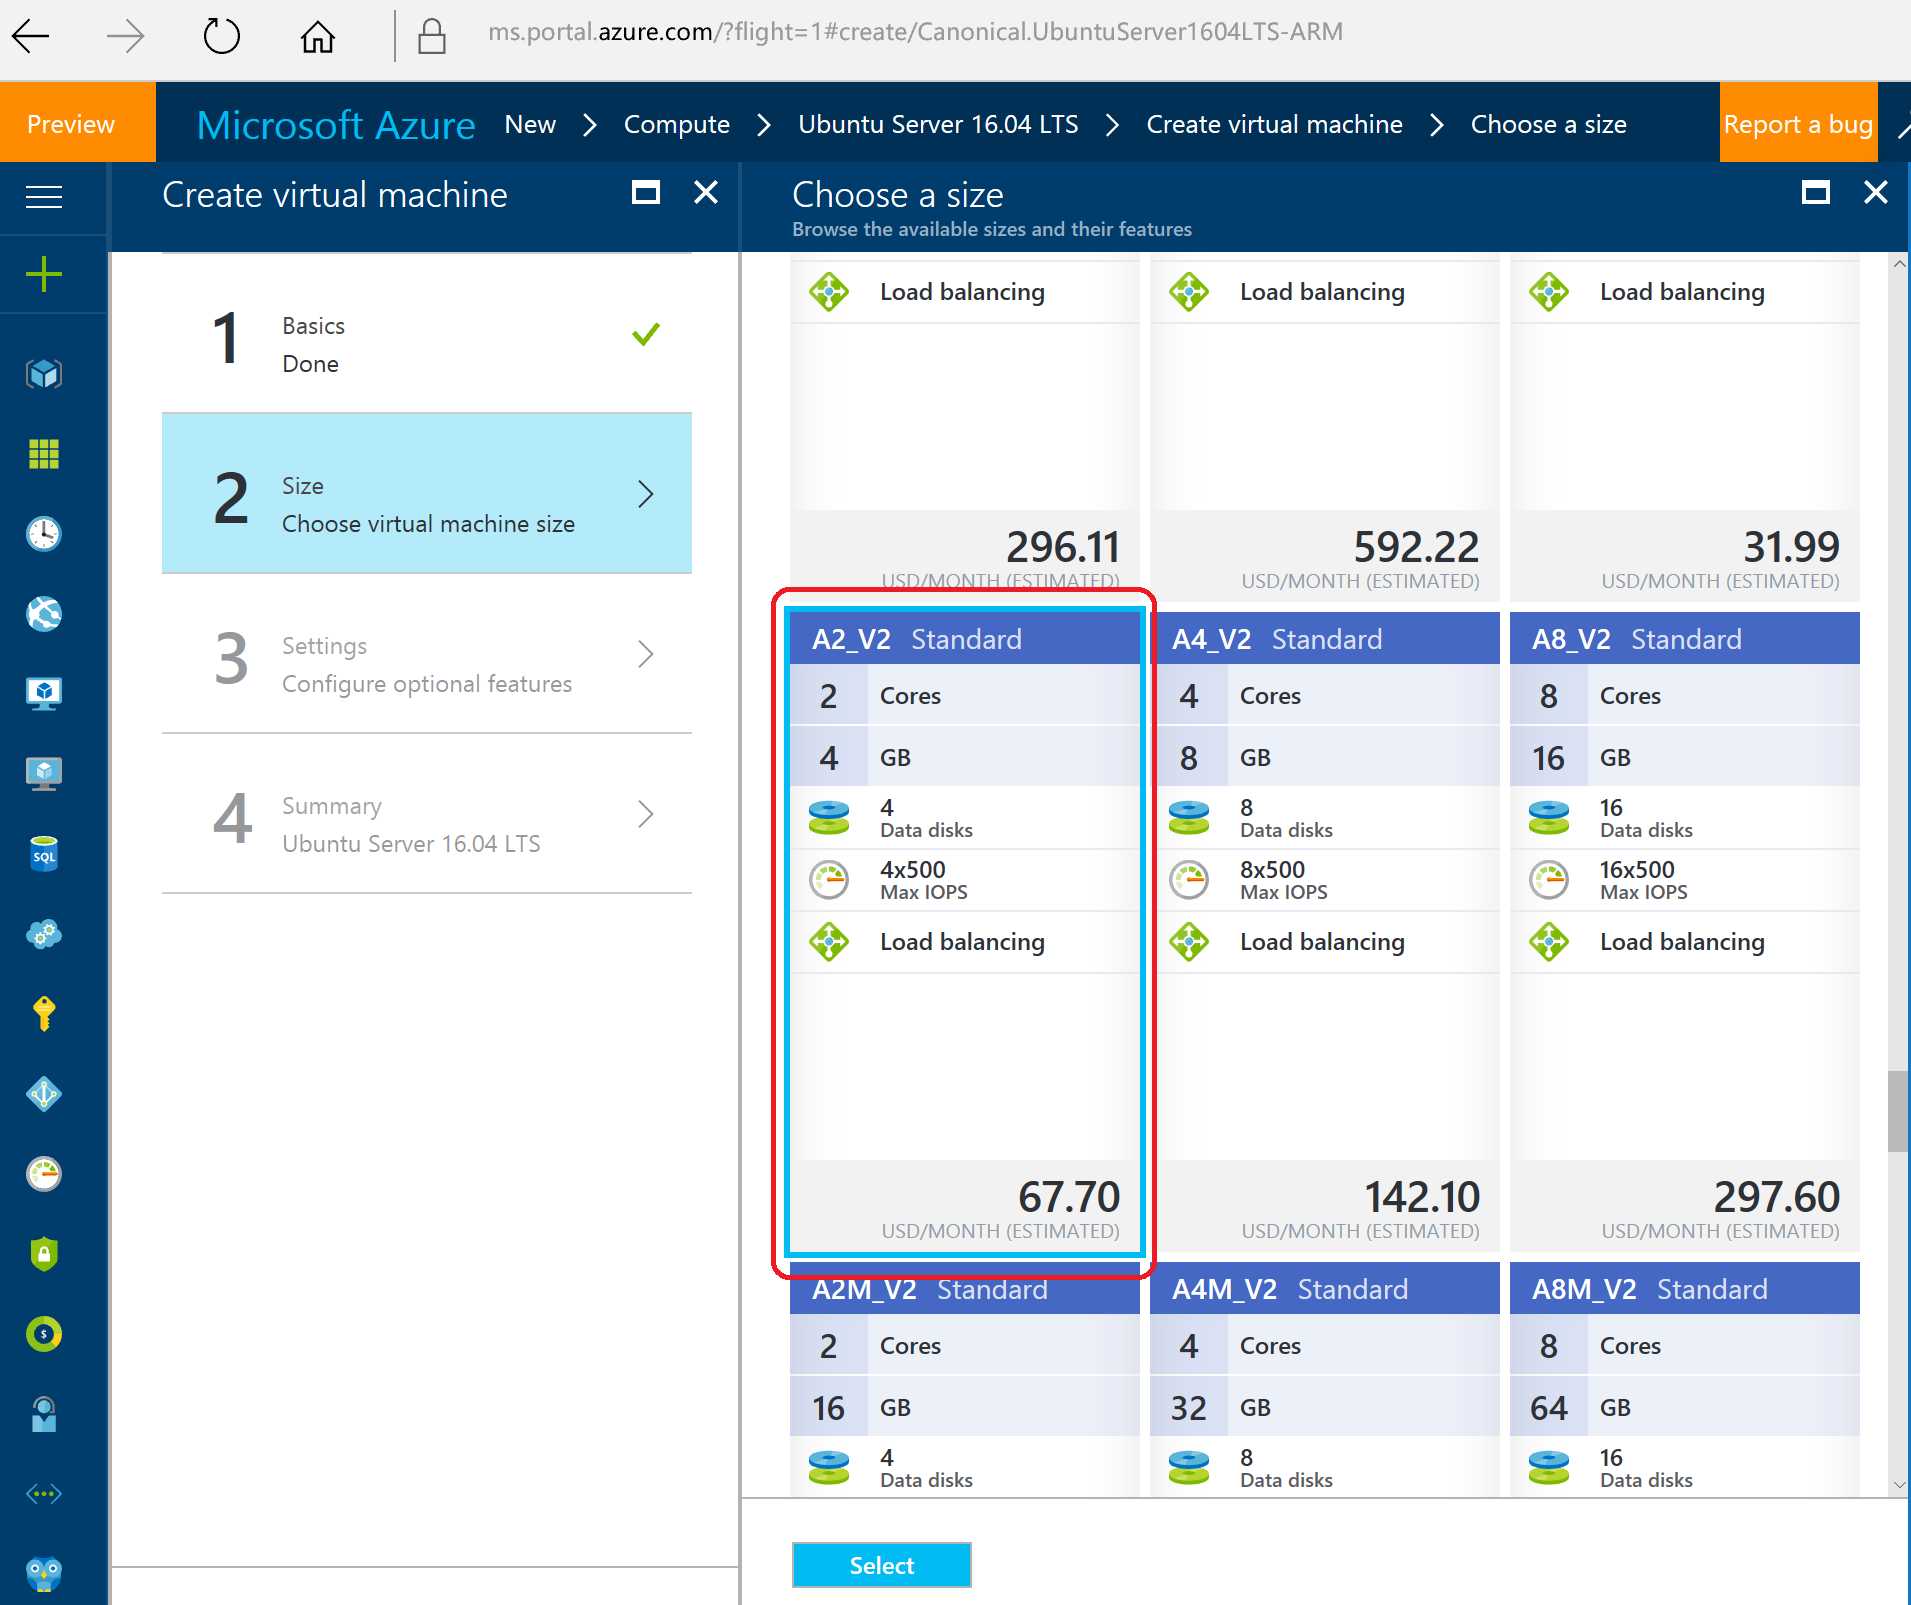Click the blue Select button
This screenshot has height=1605, width=1911.
pos(881,1565)
